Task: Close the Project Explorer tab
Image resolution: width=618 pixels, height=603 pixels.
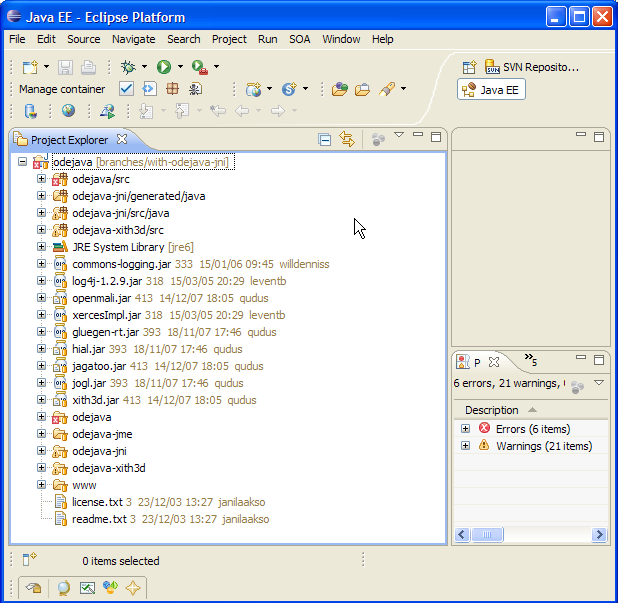Action: pyautogui.click(x=122, y=139)
